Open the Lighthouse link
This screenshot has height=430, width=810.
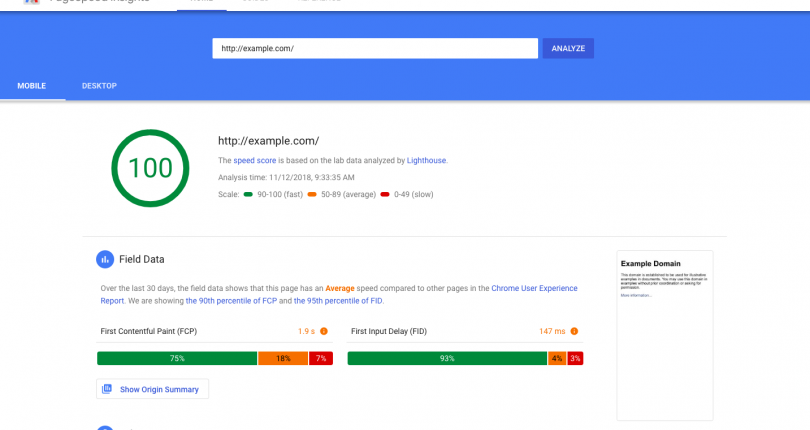click(x=426, y=161)
